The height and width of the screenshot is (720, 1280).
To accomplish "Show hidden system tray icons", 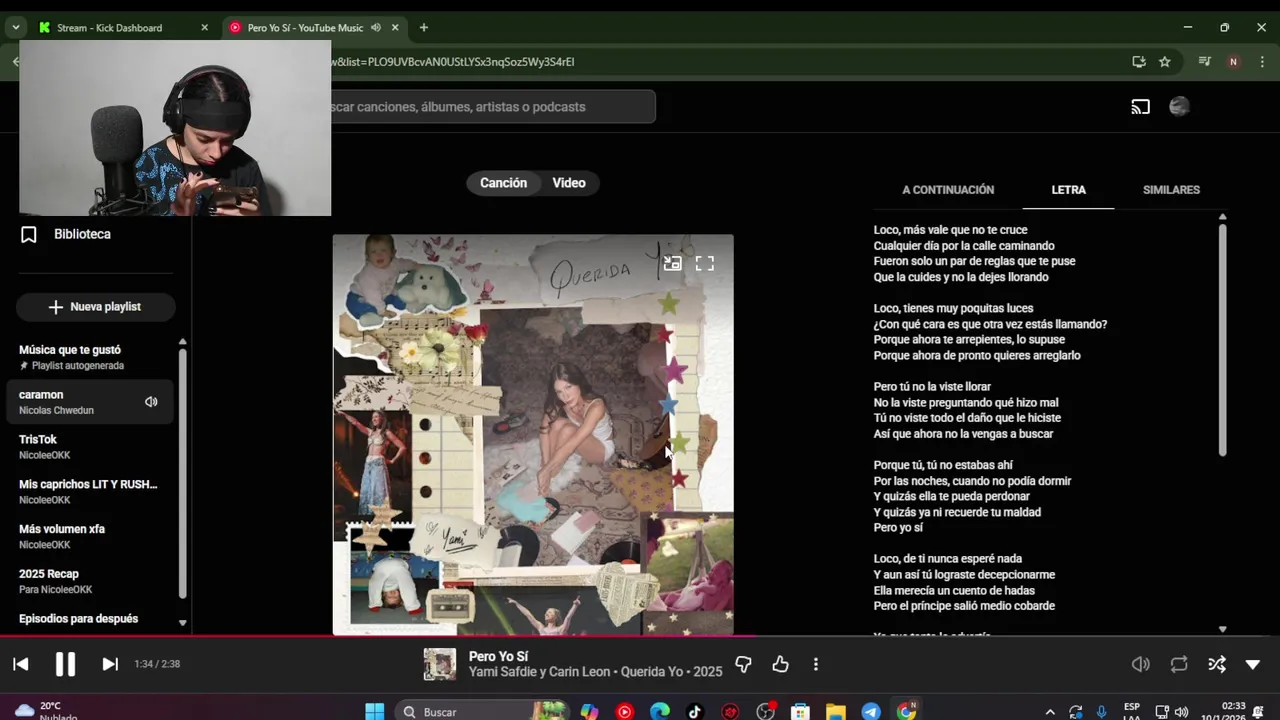I will pos(1049,712).
